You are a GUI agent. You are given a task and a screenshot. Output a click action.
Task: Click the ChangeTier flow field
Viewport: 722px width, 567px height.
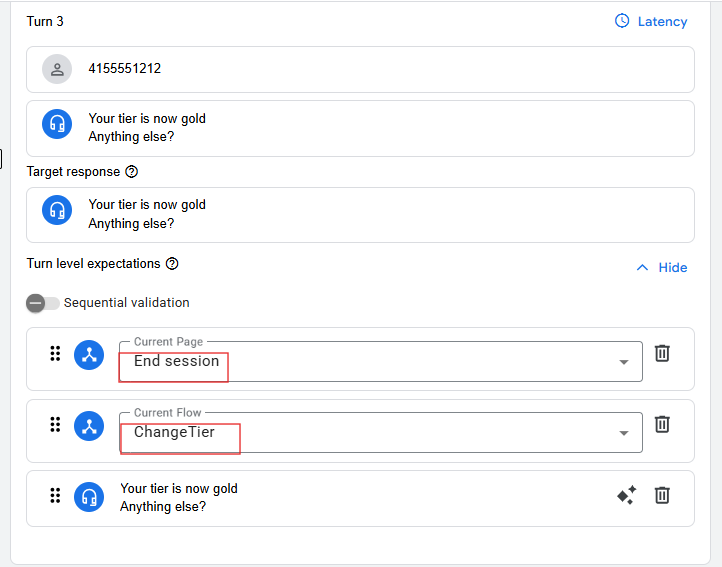370,432
